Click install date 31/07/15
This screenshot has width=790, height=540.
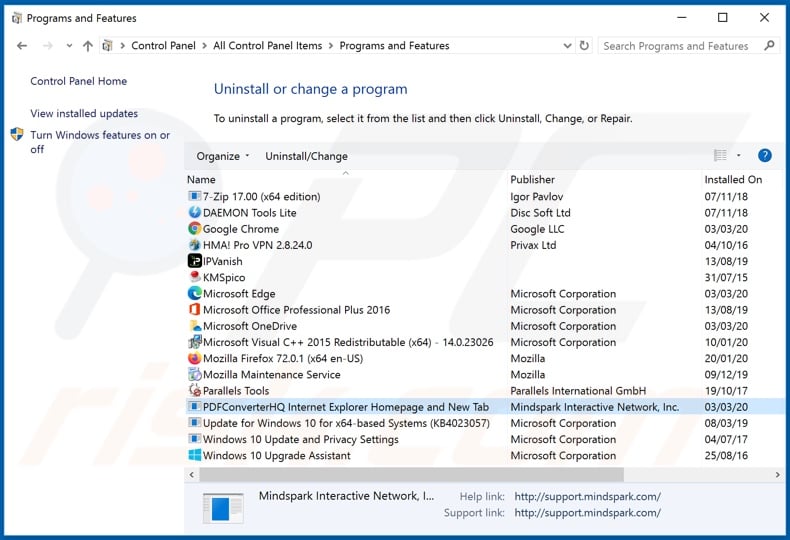(726, 278)
